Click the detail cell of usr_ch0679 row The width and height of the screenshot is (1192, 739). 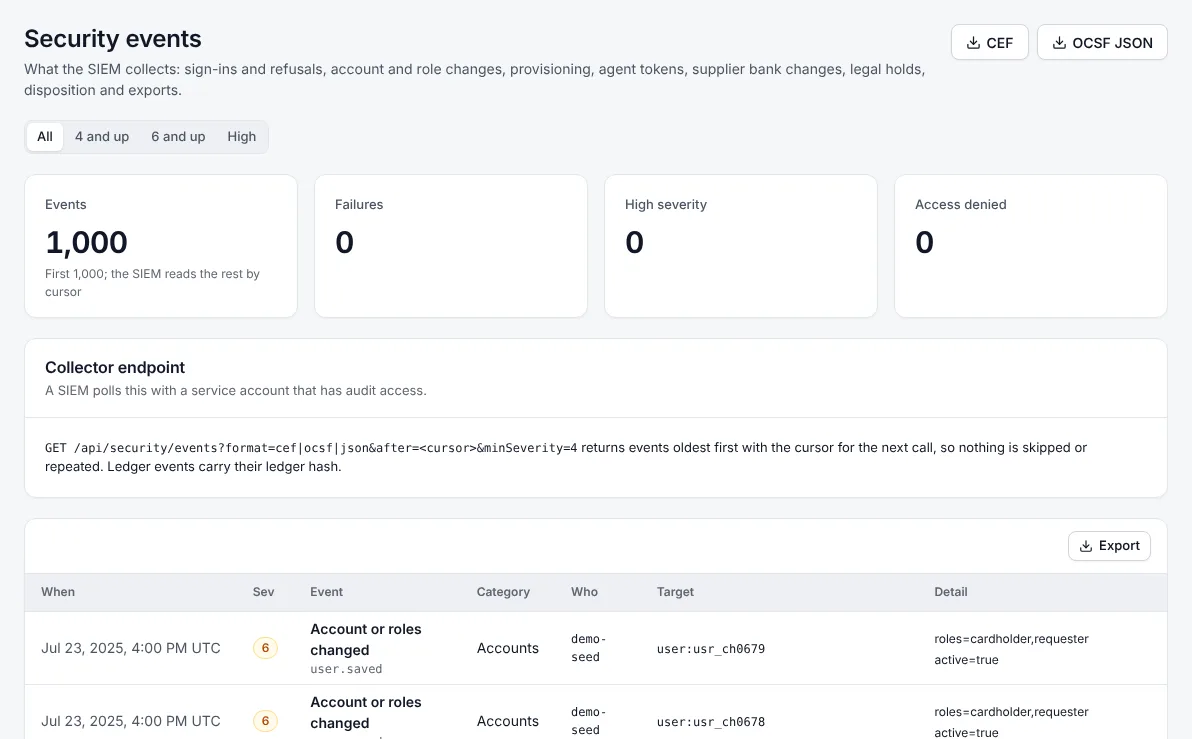click(1011, 649)
